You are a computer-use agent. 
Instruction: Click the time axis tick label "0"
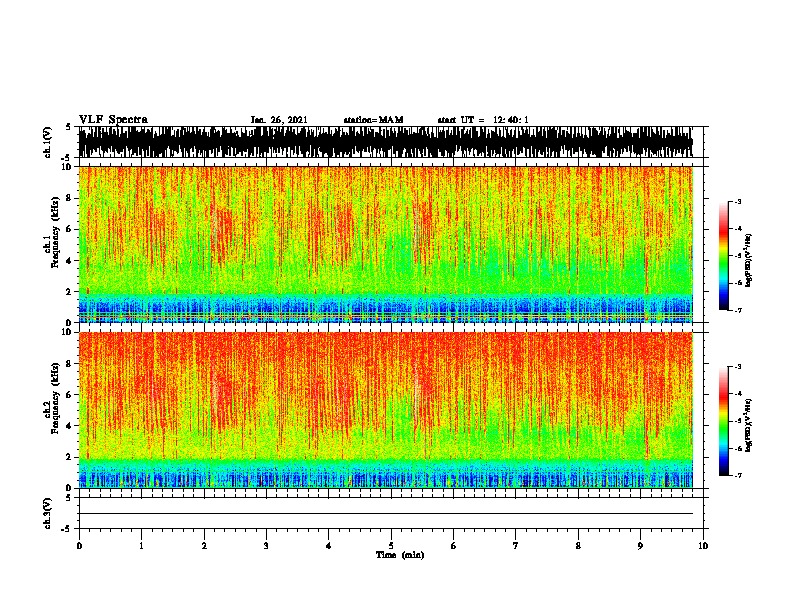click(x=79, y=546)
